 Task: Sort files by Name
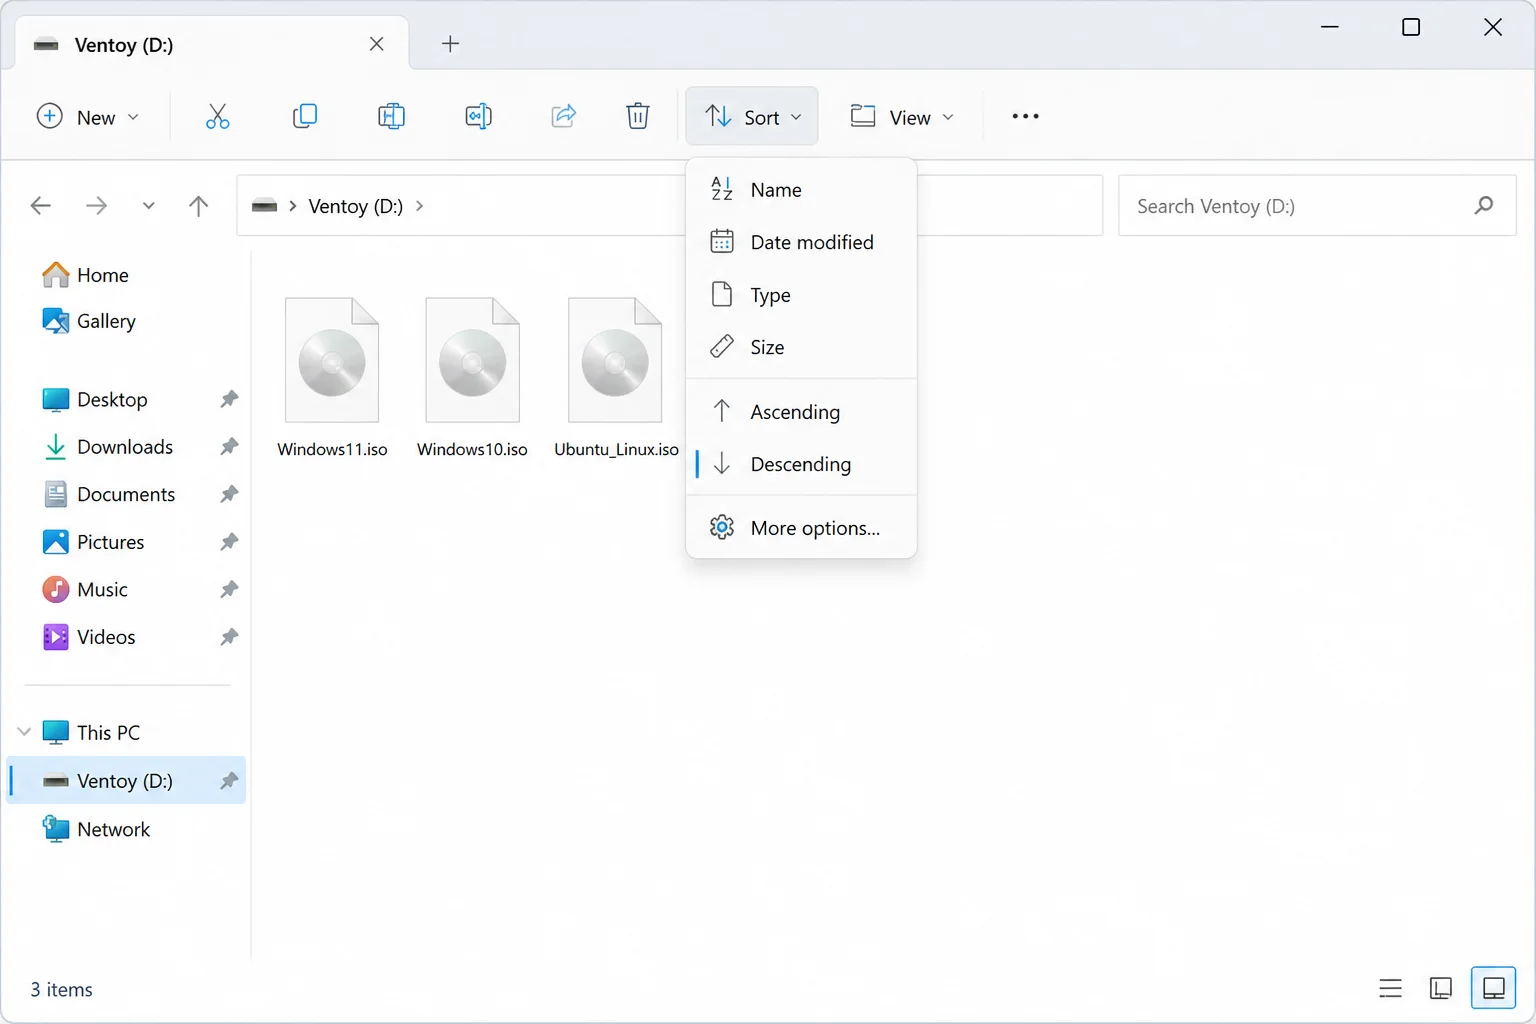(801, 189)
